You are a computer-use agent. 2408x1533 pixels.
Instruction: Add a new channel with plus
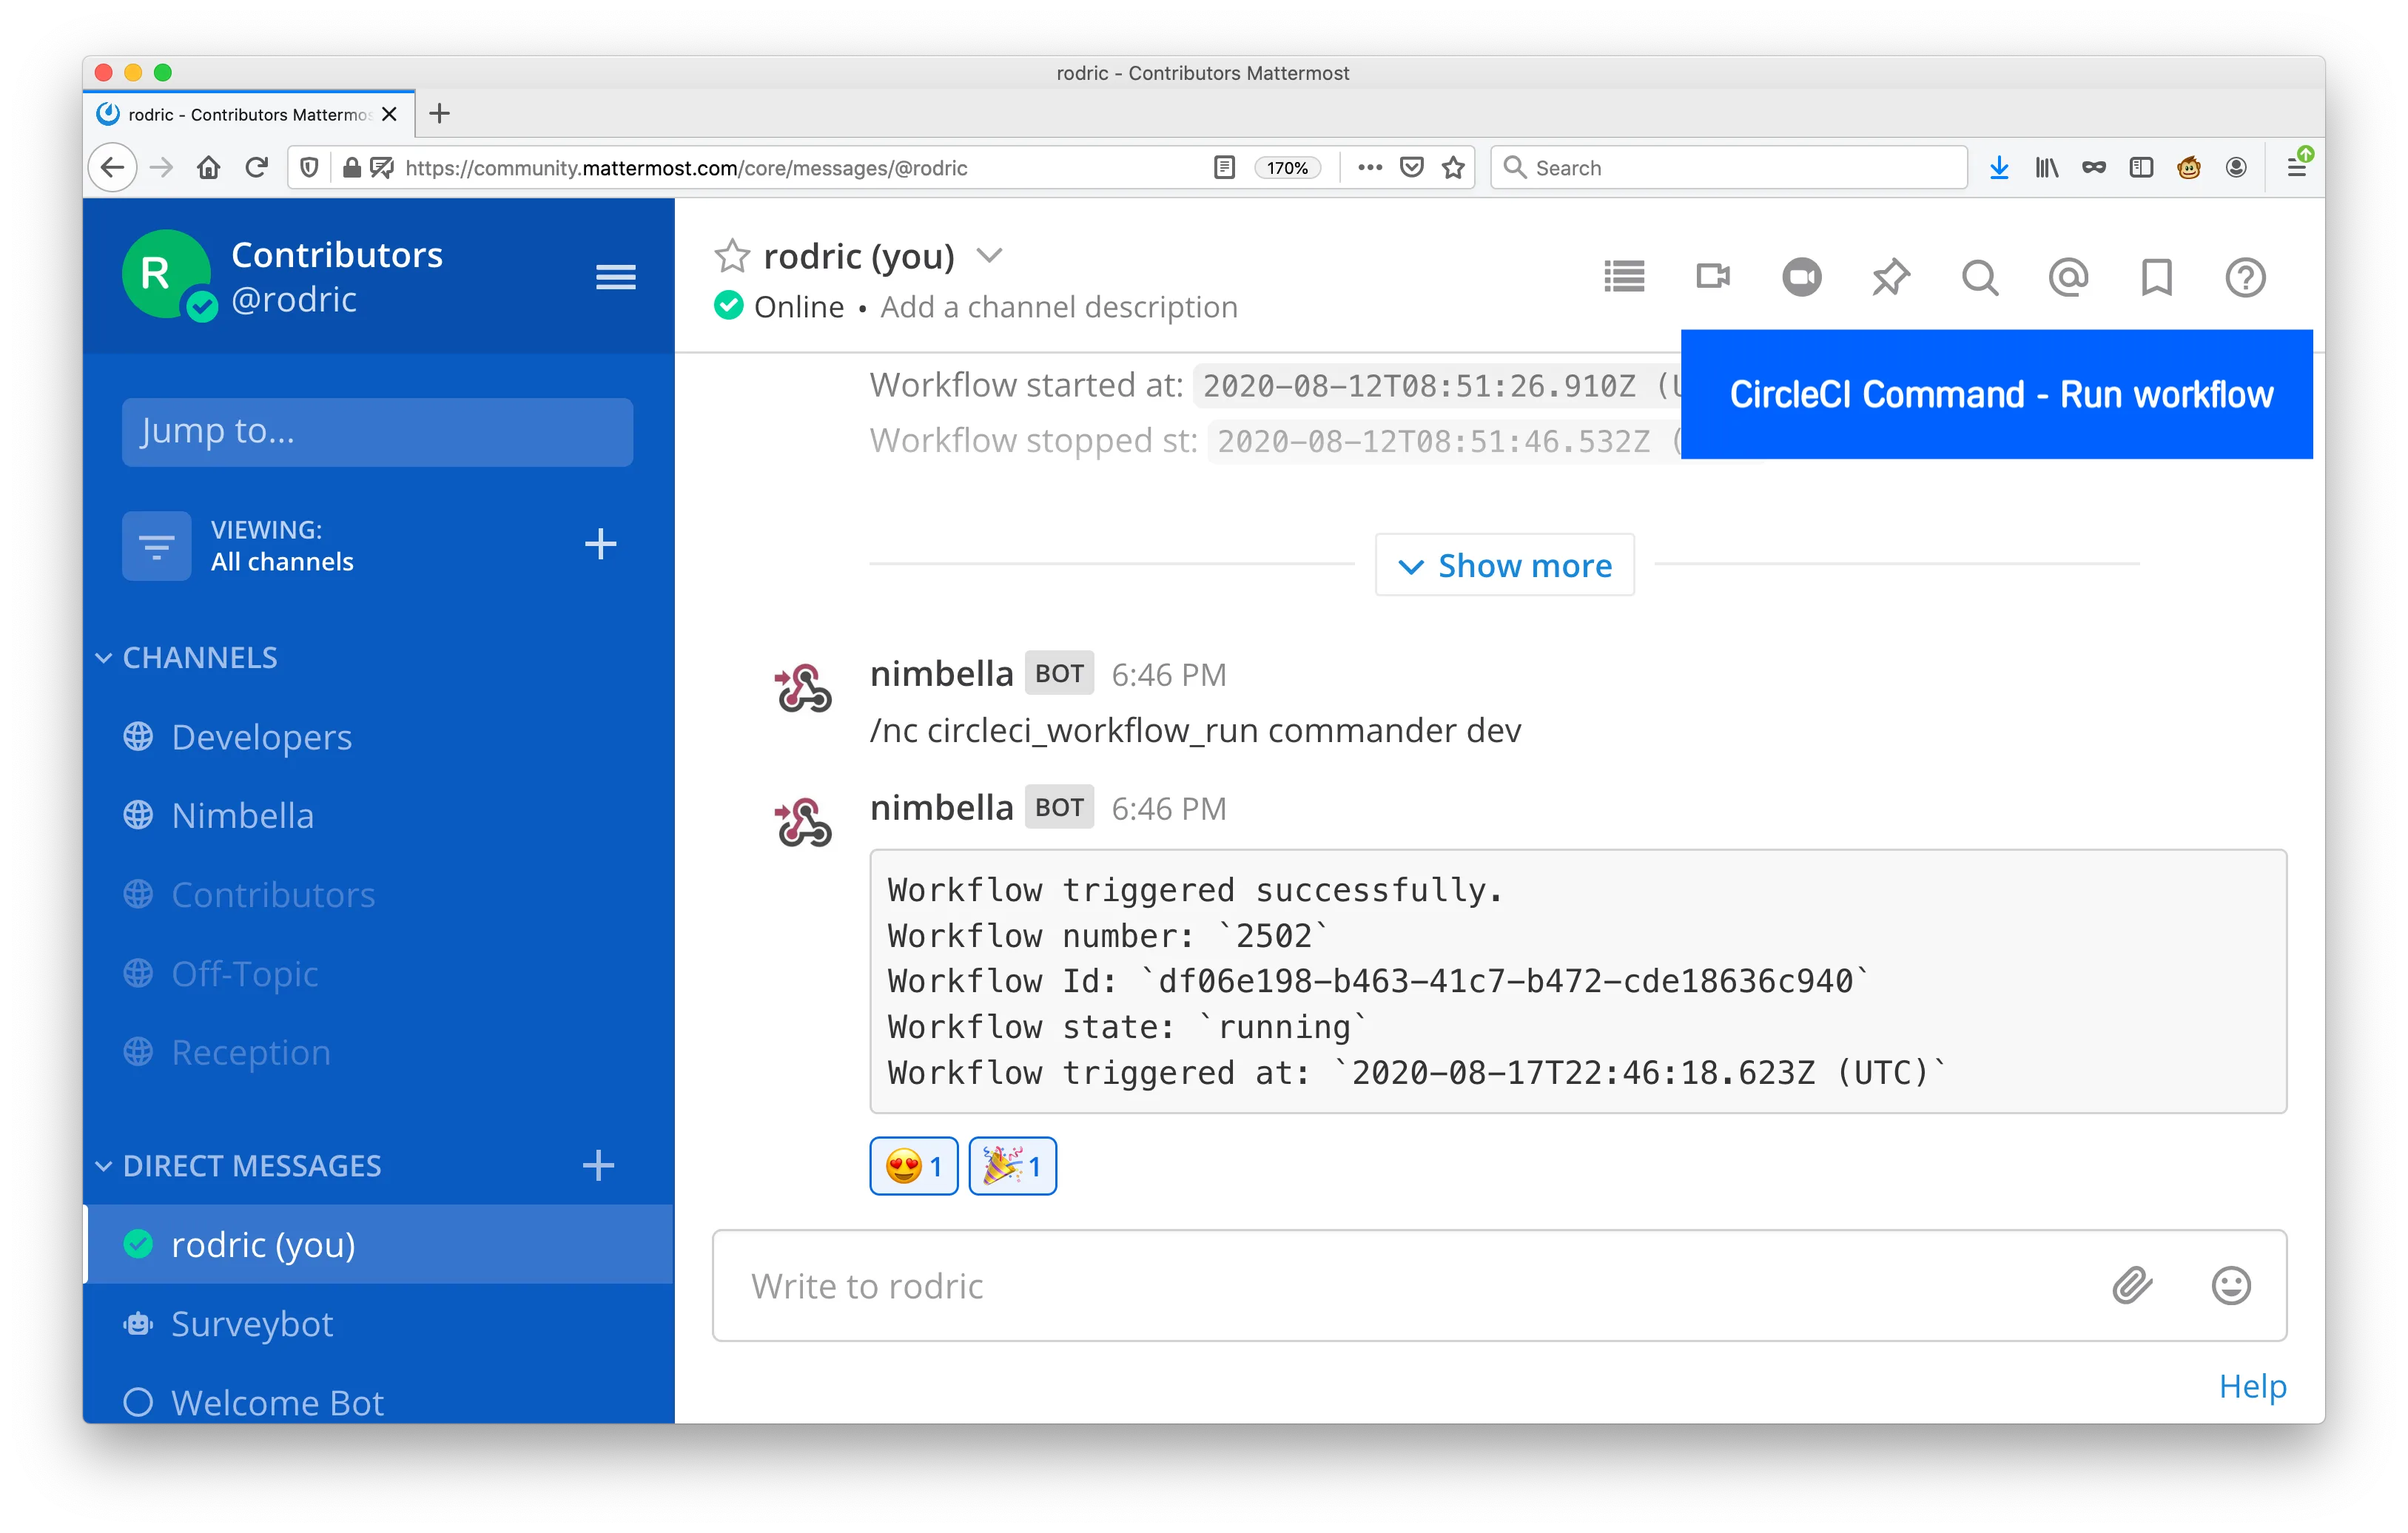pos(600,544)
